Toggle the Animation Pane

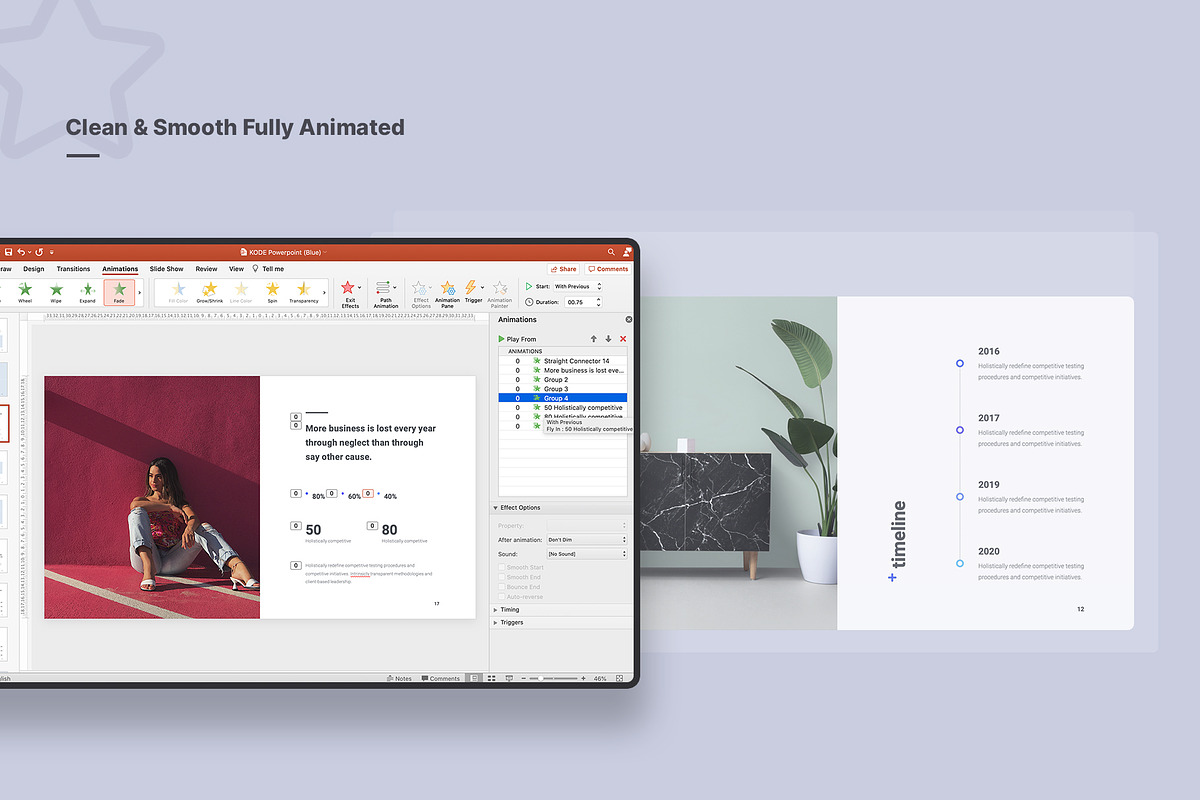coord(447,294)
